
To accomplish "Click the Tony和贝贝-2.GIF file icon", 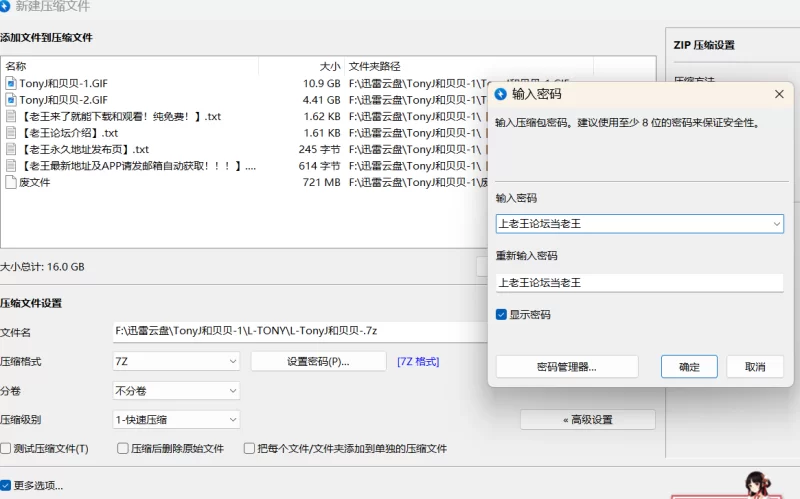I will coord(11,100).
